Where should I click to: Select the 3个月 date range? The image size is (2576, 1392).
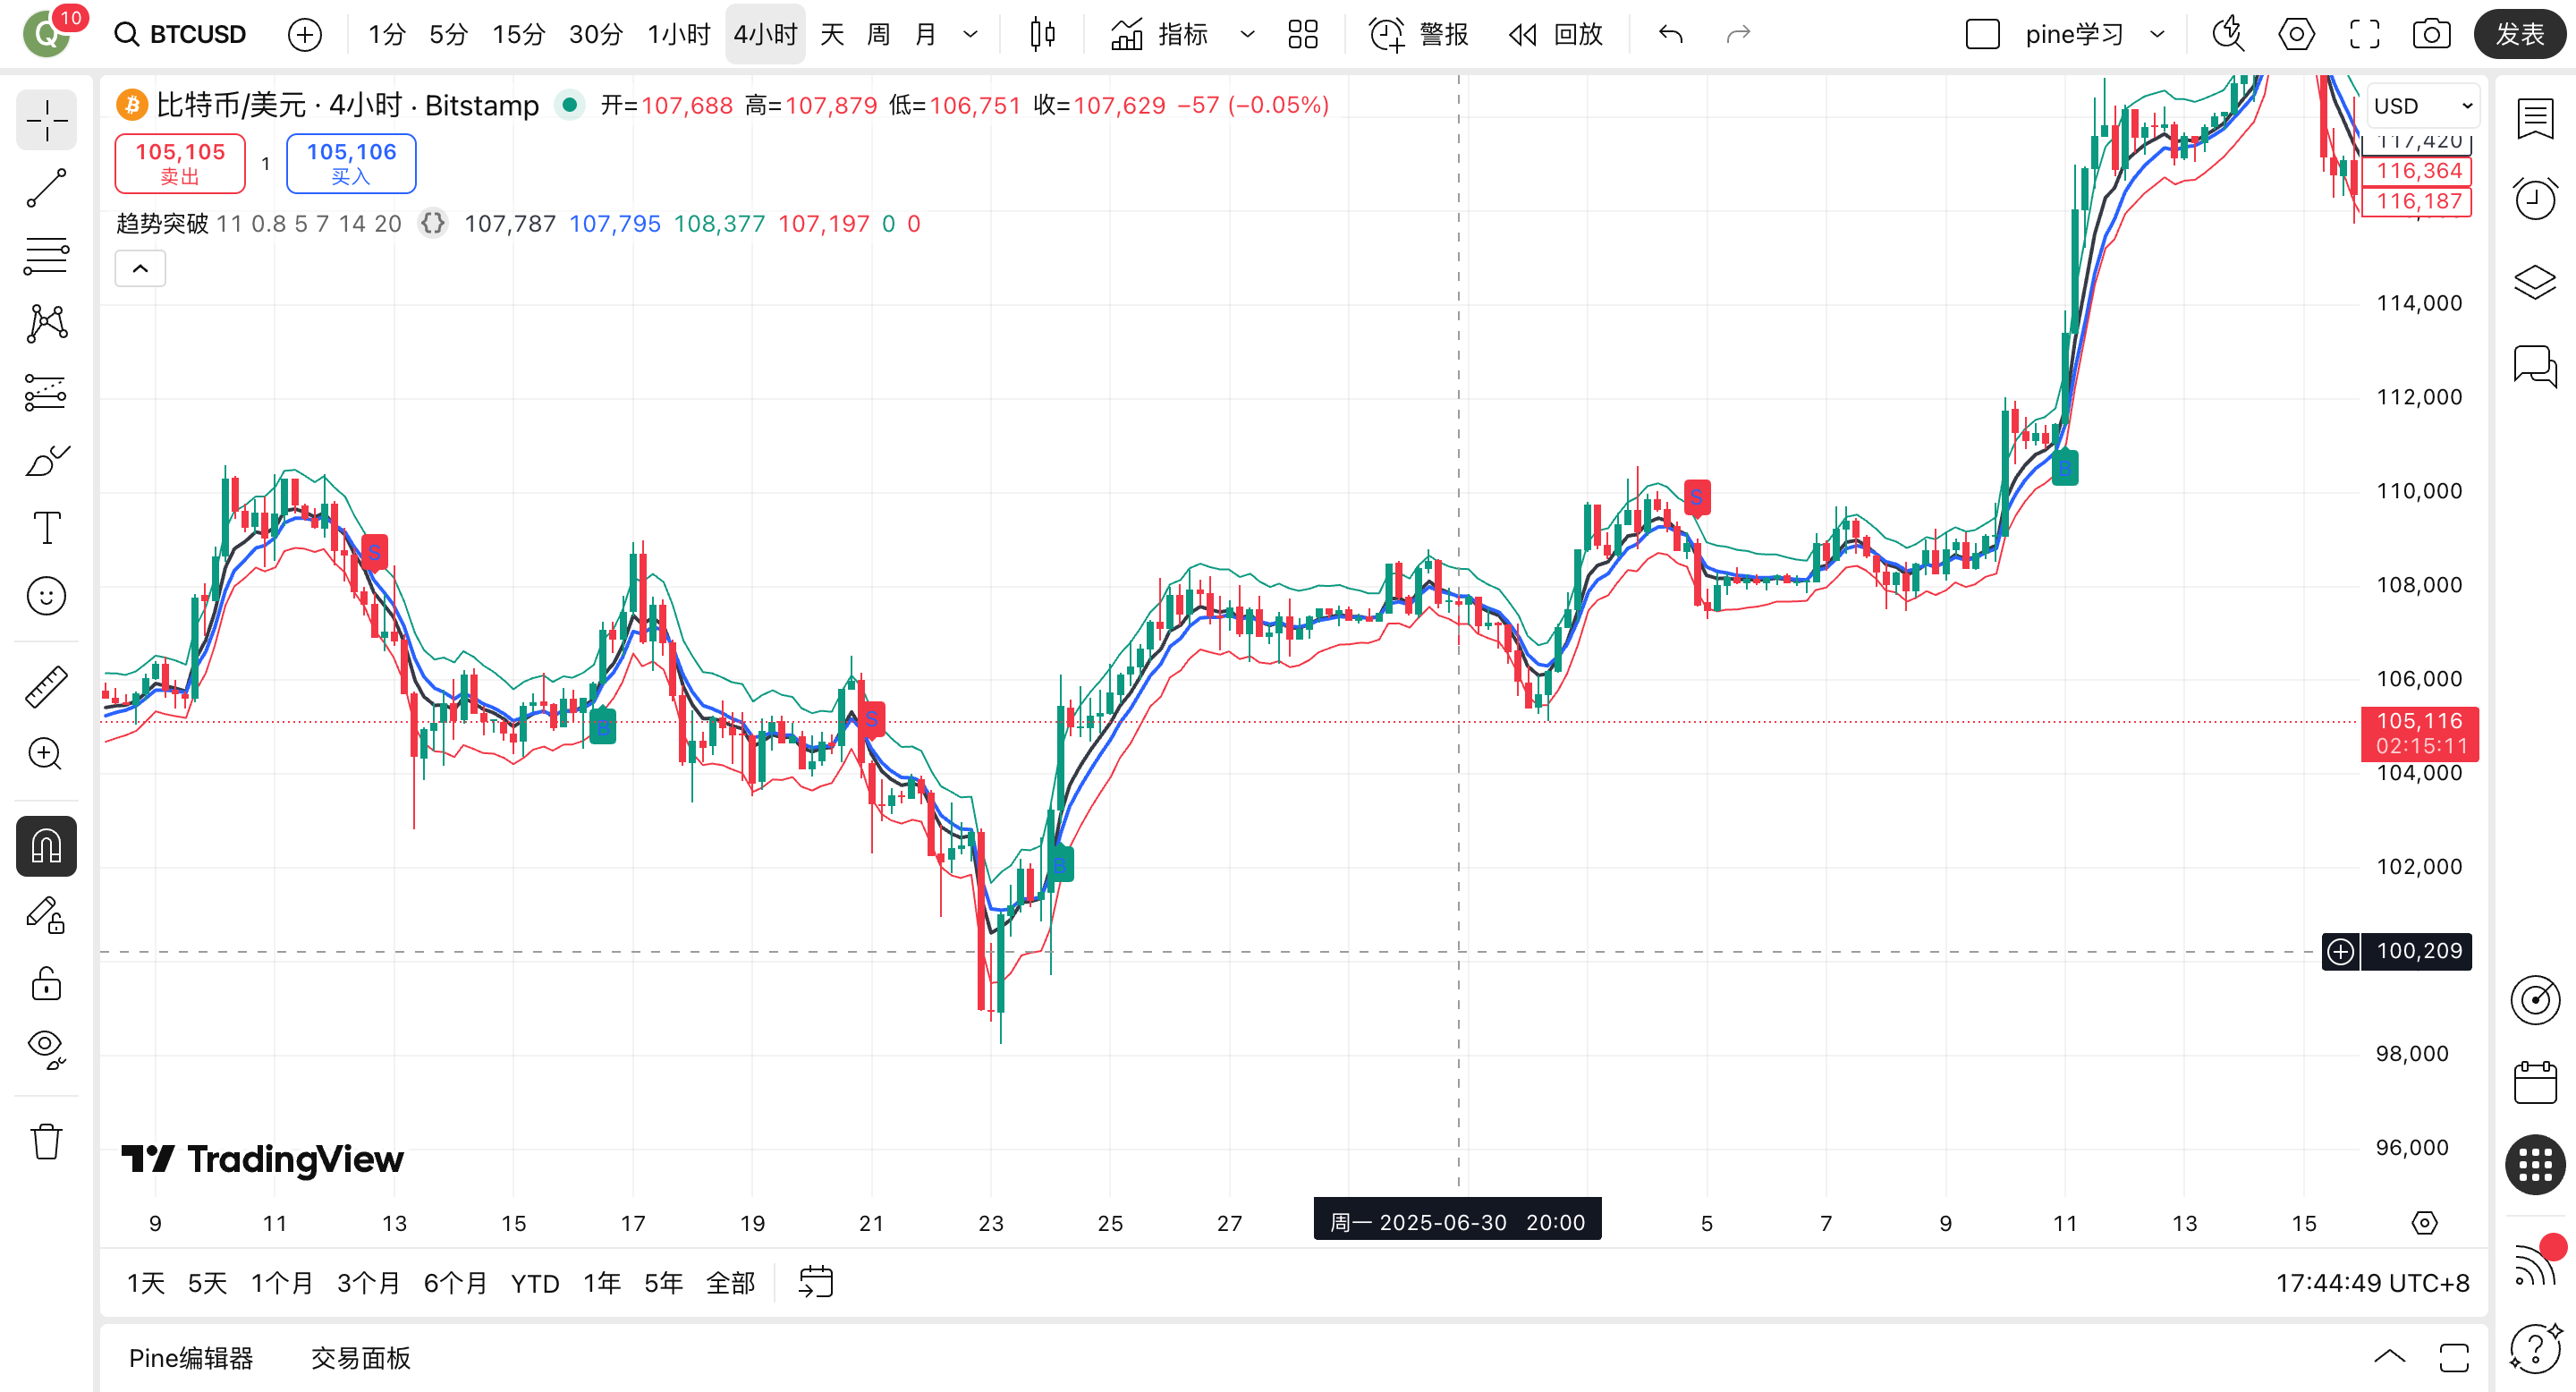[x=368, y=1283]
